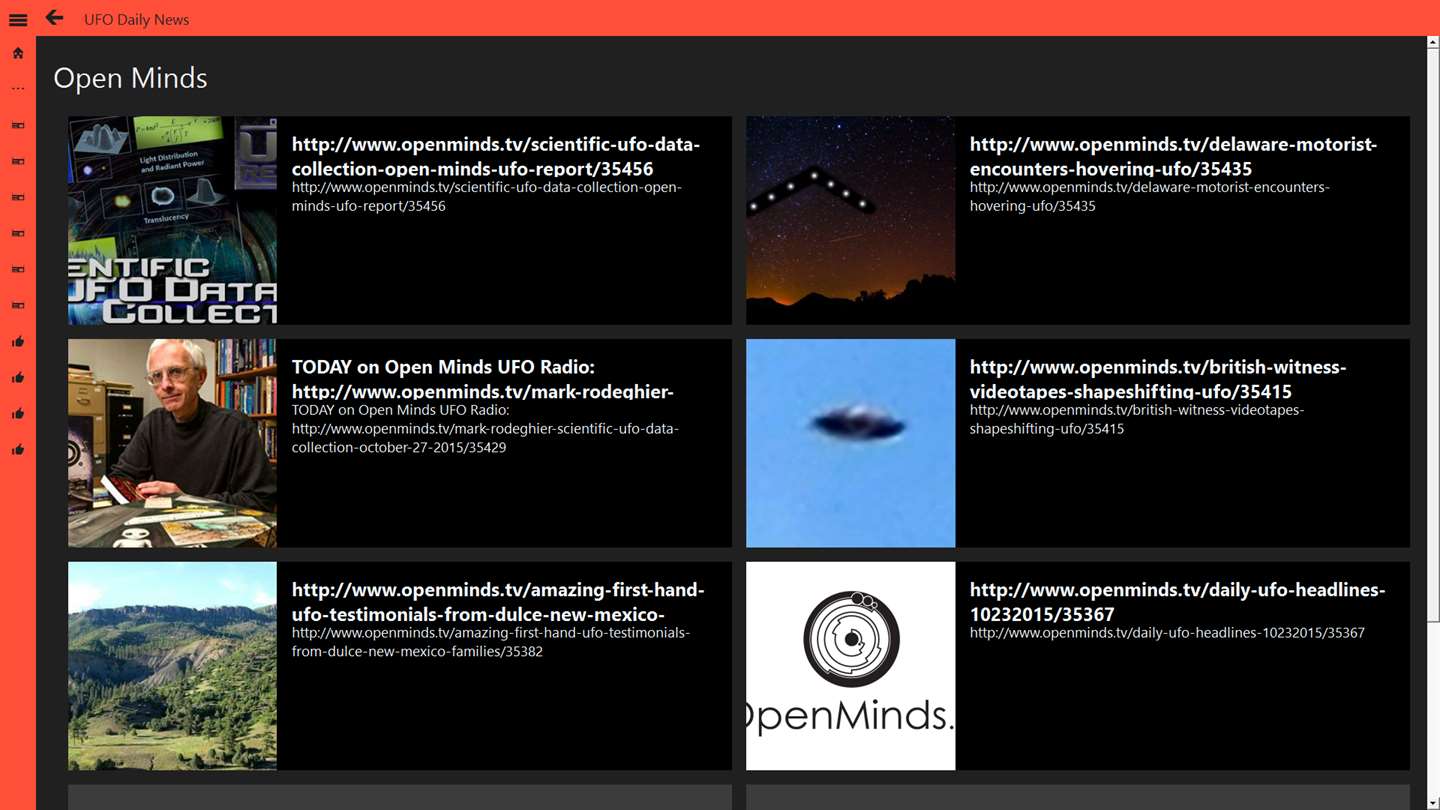The width and height of the screenshot is (1440, 810).
Task: Open the thumbnail of man with glasses
Action: click(172, 443)
